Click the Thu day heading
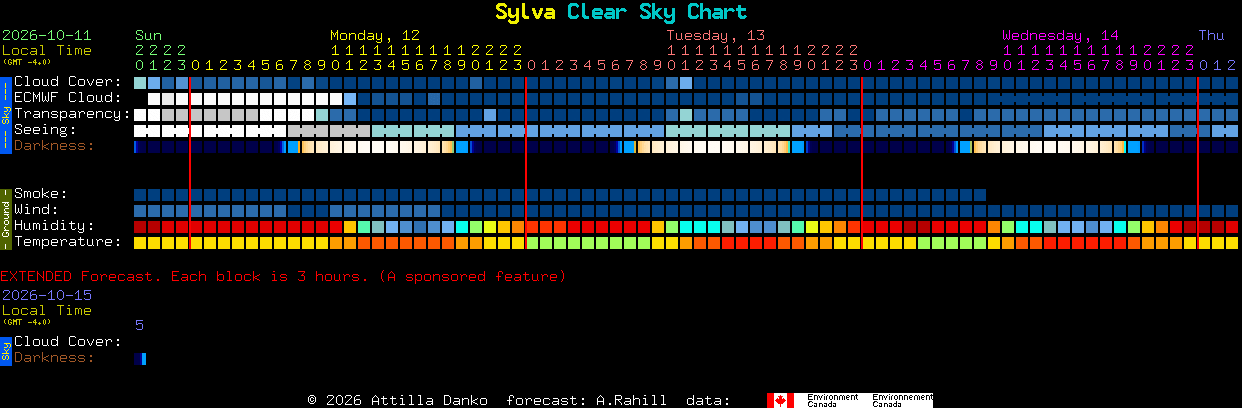This screenshot has height=408, width=1242. (1211, 35)
